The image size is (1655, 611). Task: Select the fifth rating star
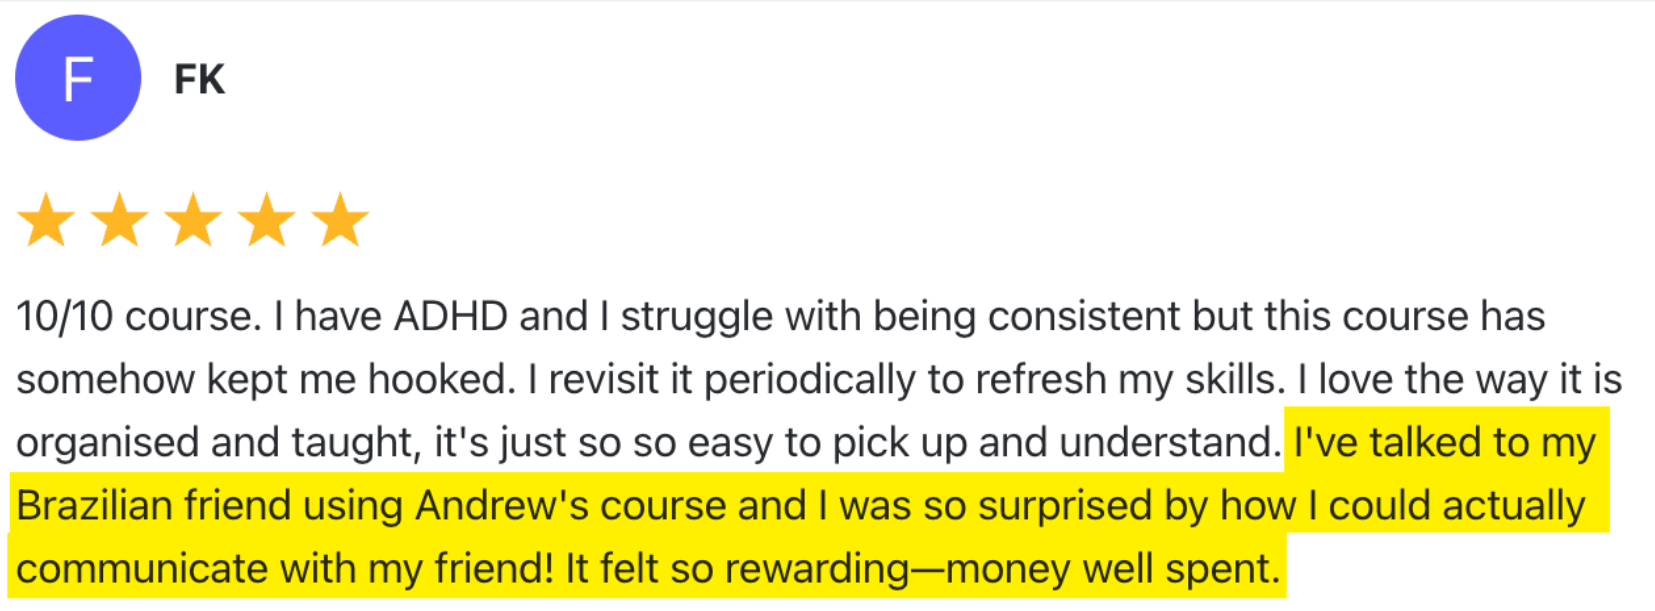point(340,220)
